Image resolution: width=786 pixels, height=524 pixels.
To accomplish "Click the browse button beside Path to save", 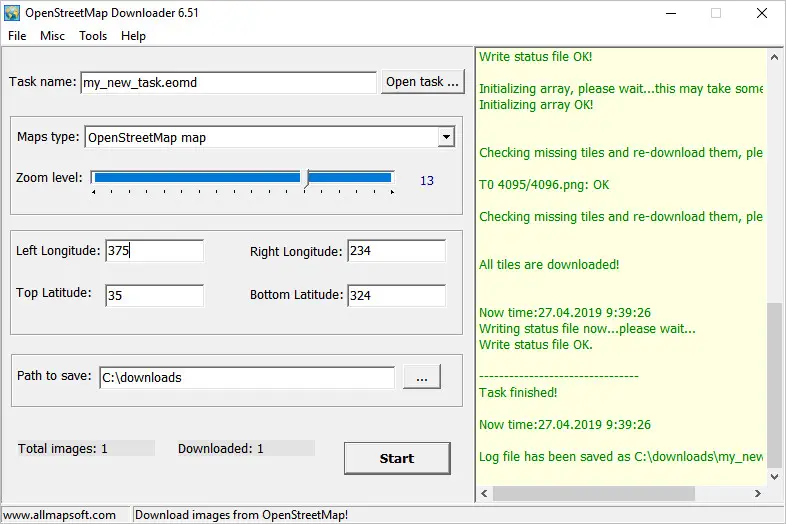I will click(422, 377).
